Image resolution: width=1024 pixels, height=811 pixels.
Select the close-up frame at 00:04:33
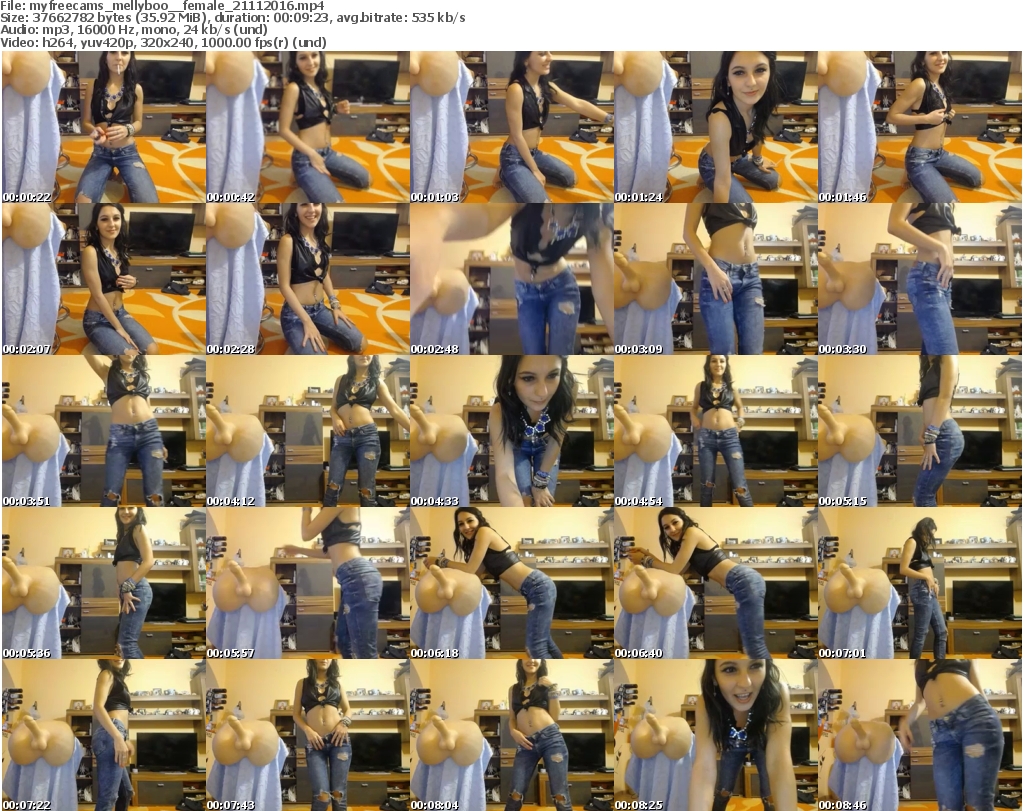coord(511,432)
